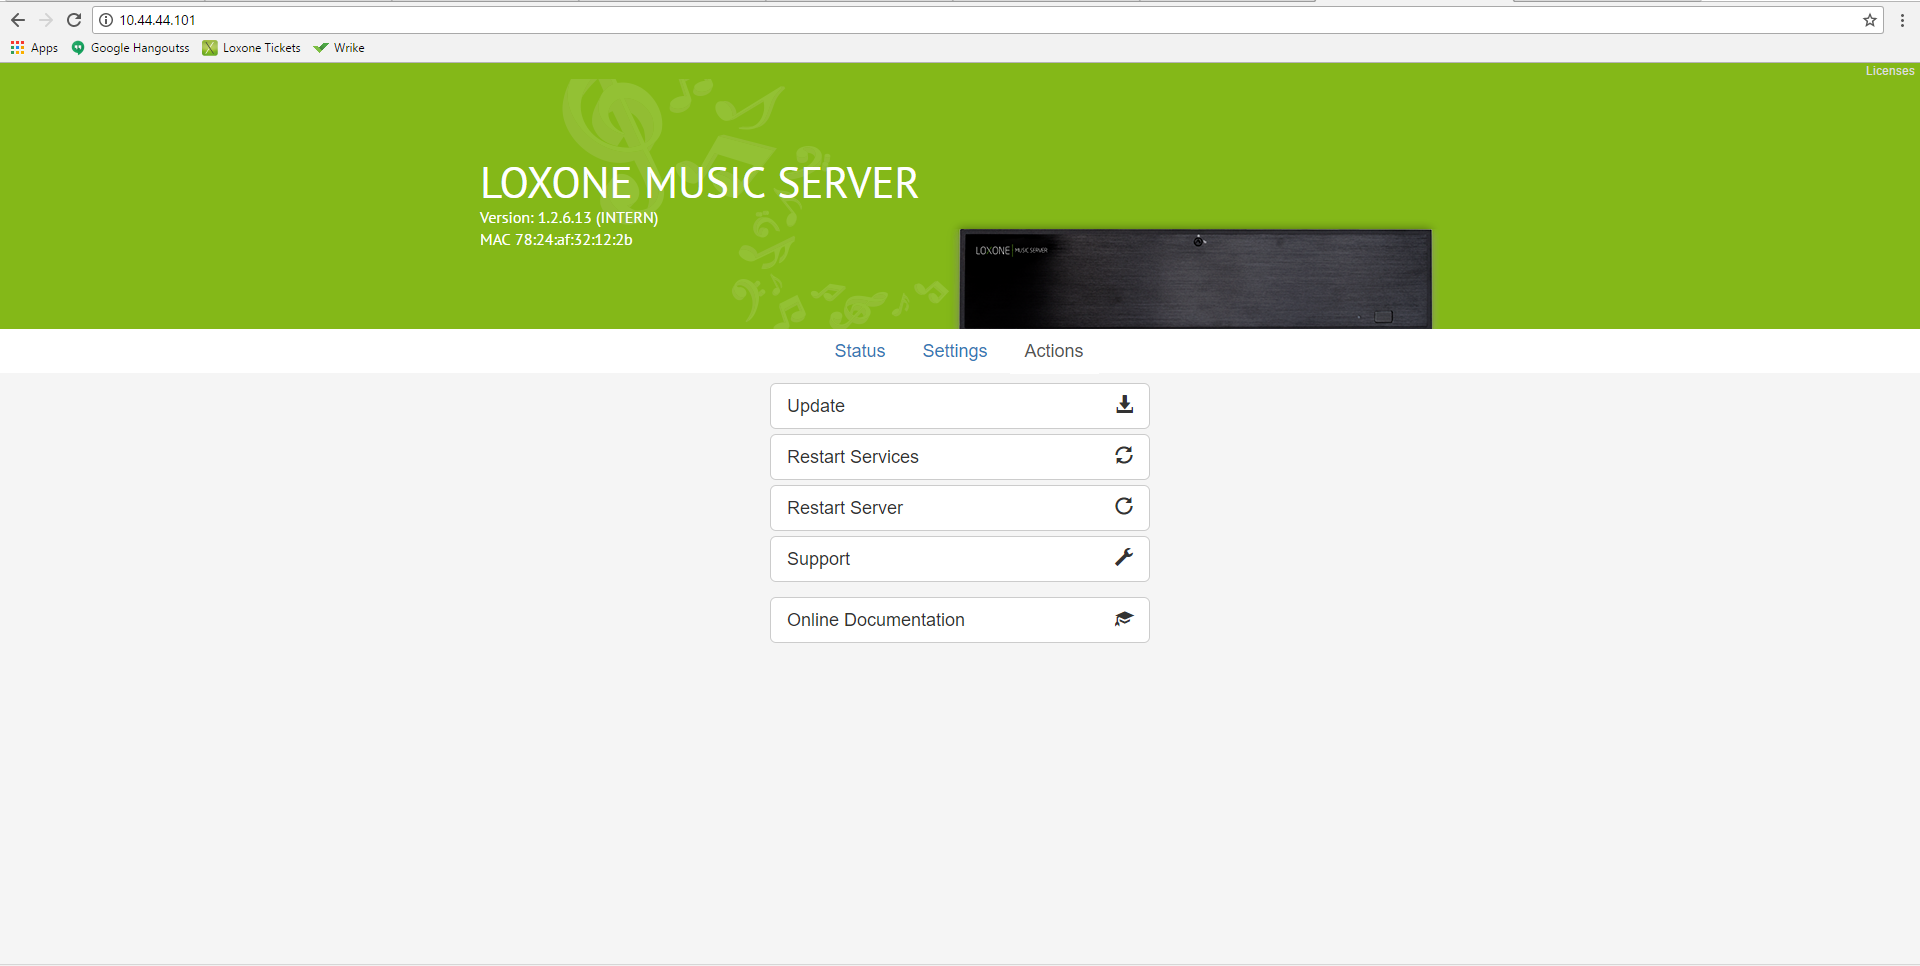Reload the page using browser refresh icon
This screenshot has width=1920, height=966.
[74, 20]
